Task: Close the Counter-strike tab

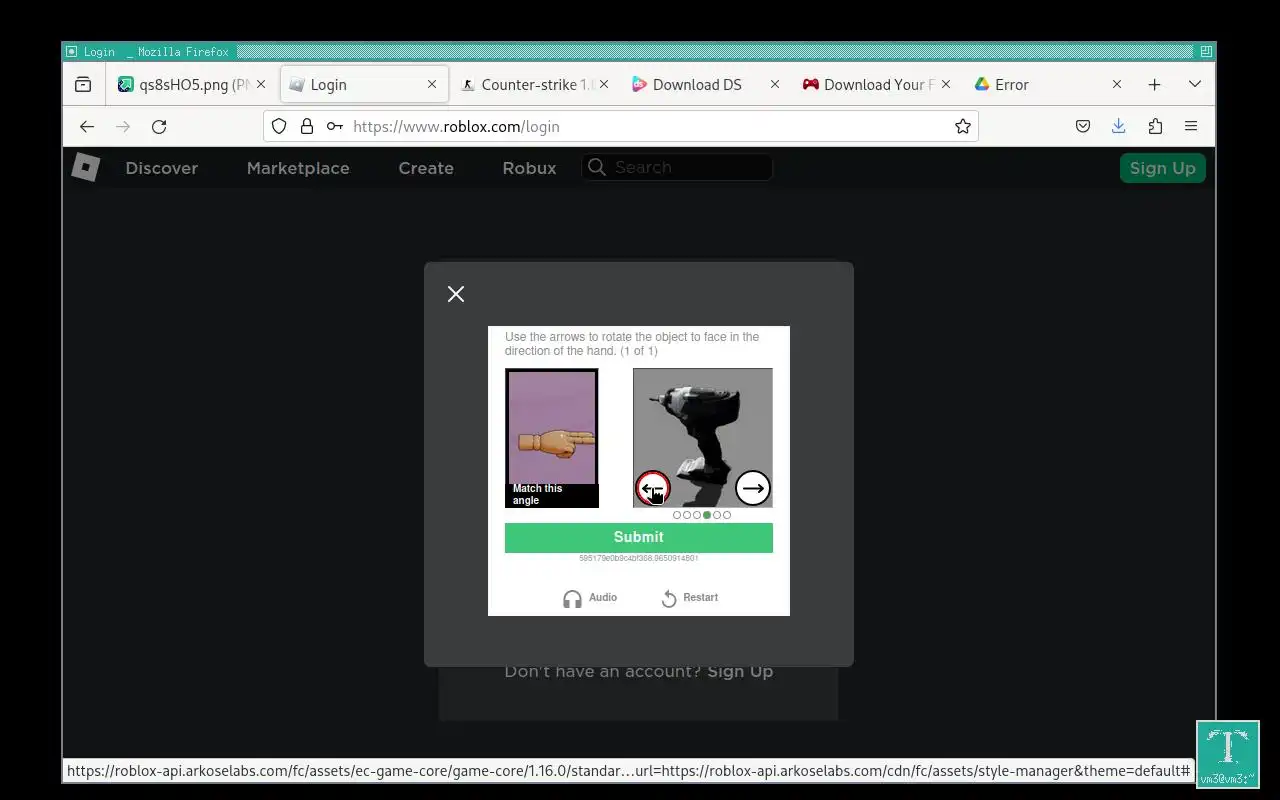Action: tap(603, 85)
